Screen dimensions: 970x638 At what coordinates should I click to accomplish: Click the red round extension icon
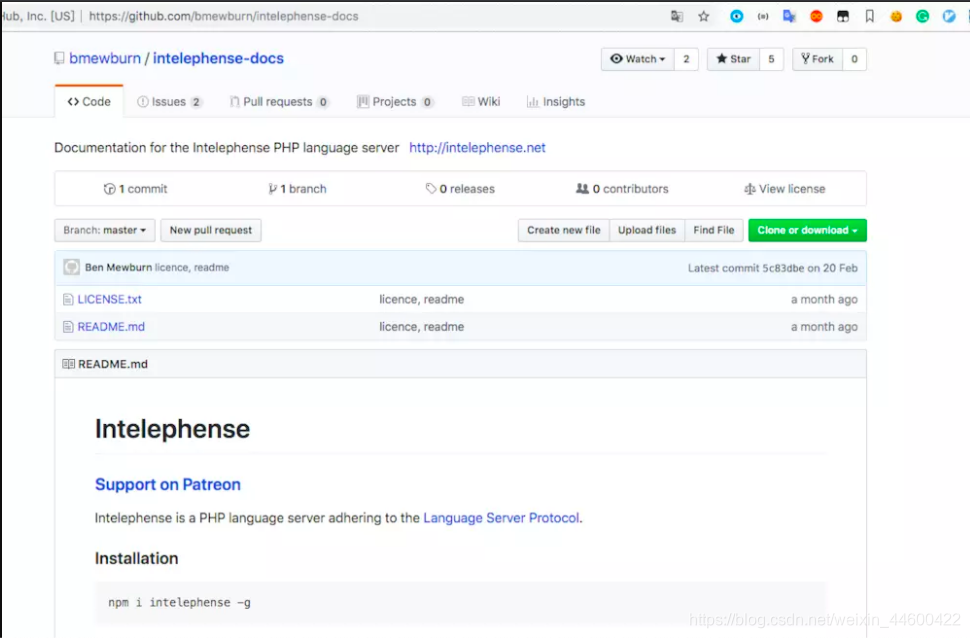pyautogui.click(x=816, y=16)
